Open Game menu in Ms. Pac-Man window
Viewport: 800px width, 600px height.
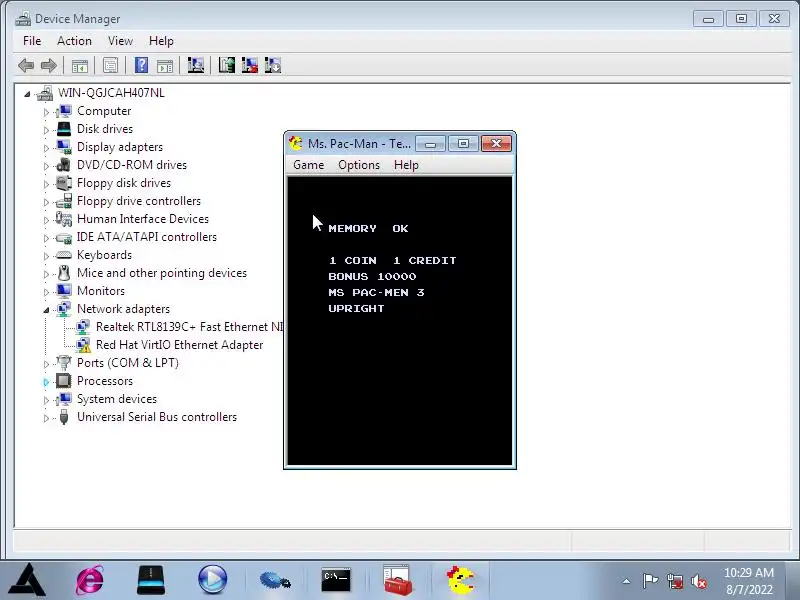click(309, 165)
